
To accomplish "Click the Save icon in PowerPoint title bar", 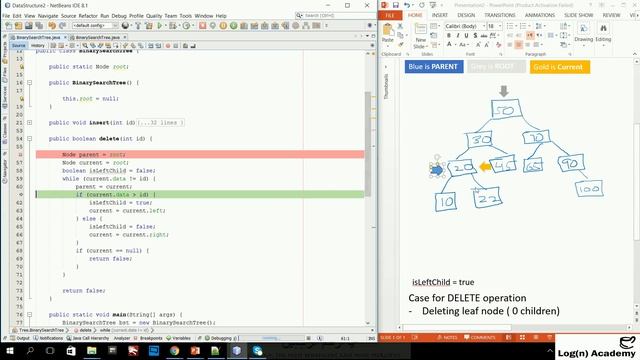I will (396, 5).
